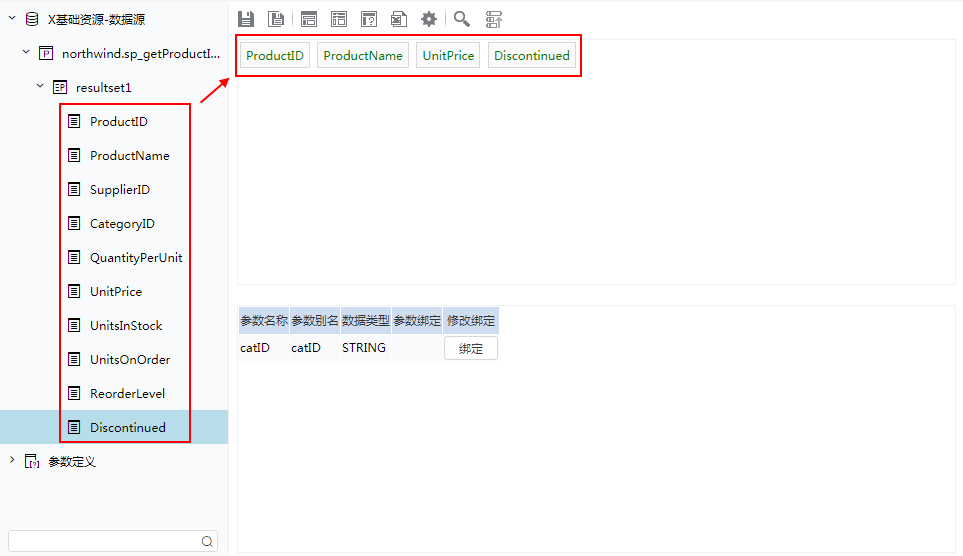Click the field icon next to UnitsOnOrder
This screenshot has height=556, width=963.
[74, 359]
